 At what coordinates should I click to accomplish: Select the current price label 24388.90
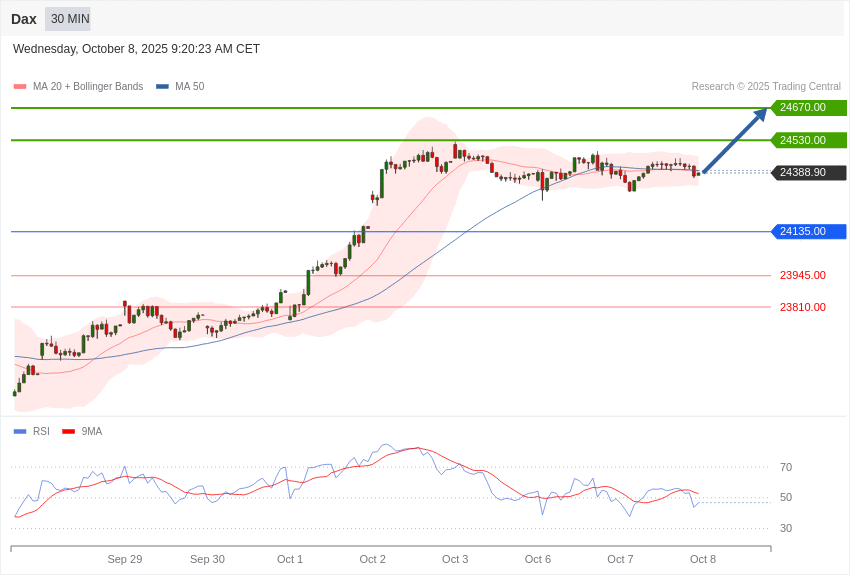[808, 173]
